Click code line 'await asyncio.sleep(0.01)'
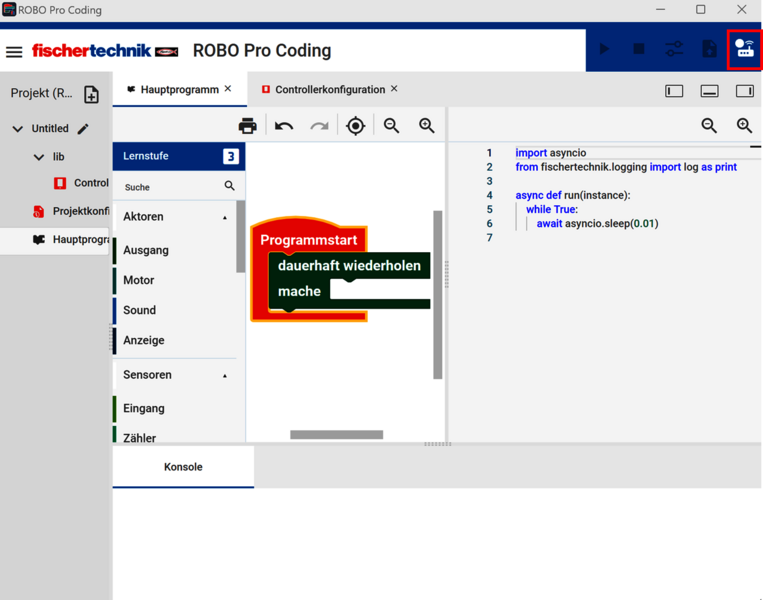 pos(597,223)
